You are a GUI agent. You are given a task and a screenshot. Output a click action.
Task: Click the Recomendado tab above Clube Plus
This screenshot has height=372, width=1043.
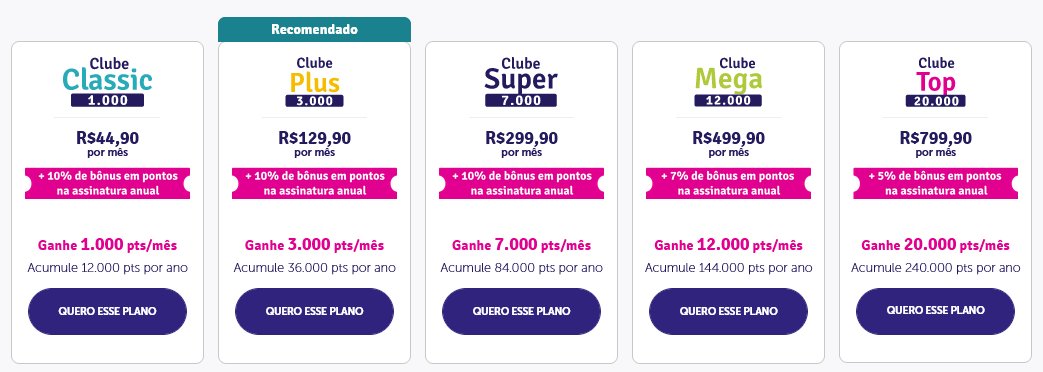coord(315,29)
